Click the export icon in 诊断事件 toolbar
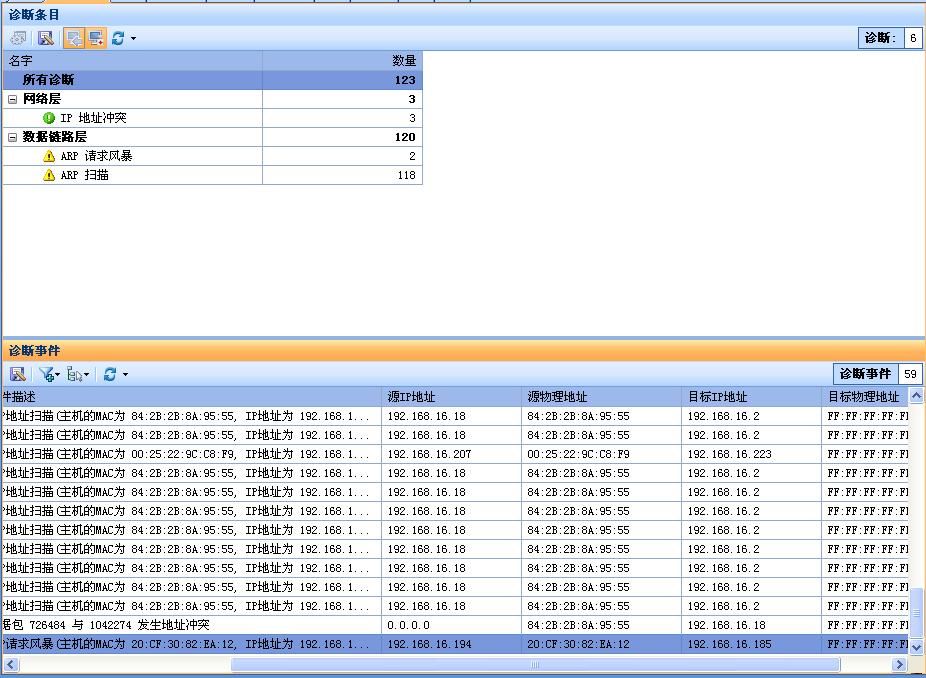Viewport: 926px width, 678px height. pyautogui.click(x=18, y=374)
